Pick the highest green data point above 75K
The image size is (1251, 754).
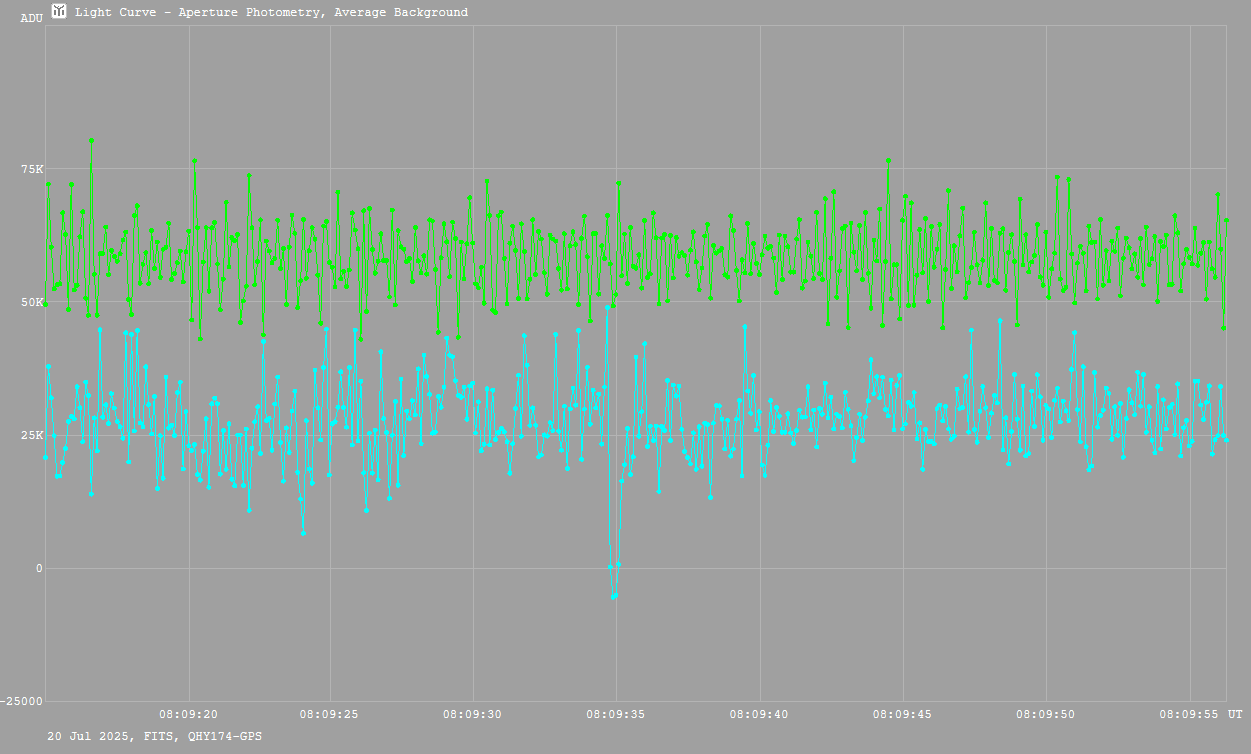point(91,141)
